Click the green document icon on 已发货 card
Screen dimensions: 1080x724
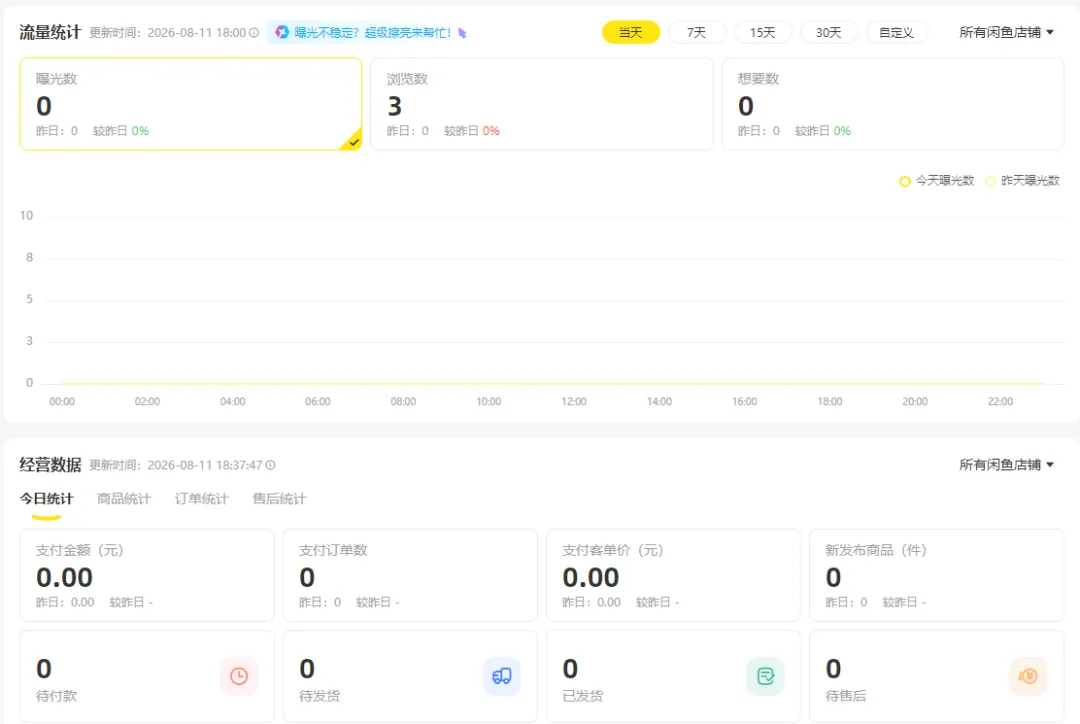coord(765,676)
